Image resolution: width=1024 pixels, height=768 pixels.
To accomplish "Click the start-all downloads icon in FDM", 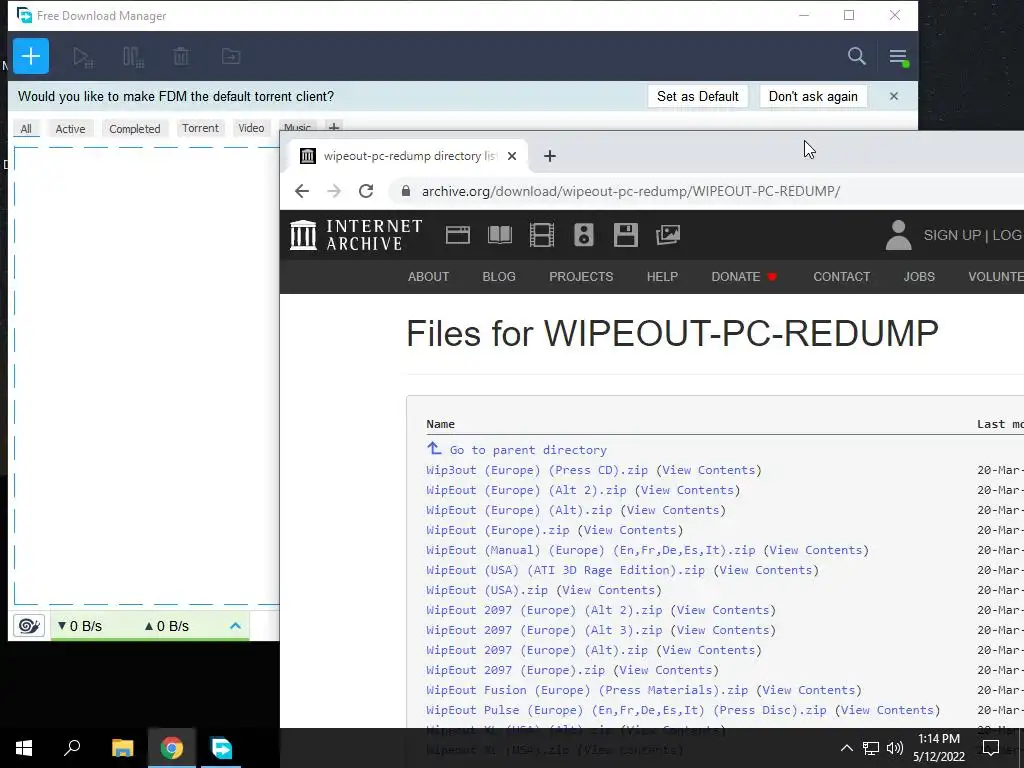I will point(83,57).
